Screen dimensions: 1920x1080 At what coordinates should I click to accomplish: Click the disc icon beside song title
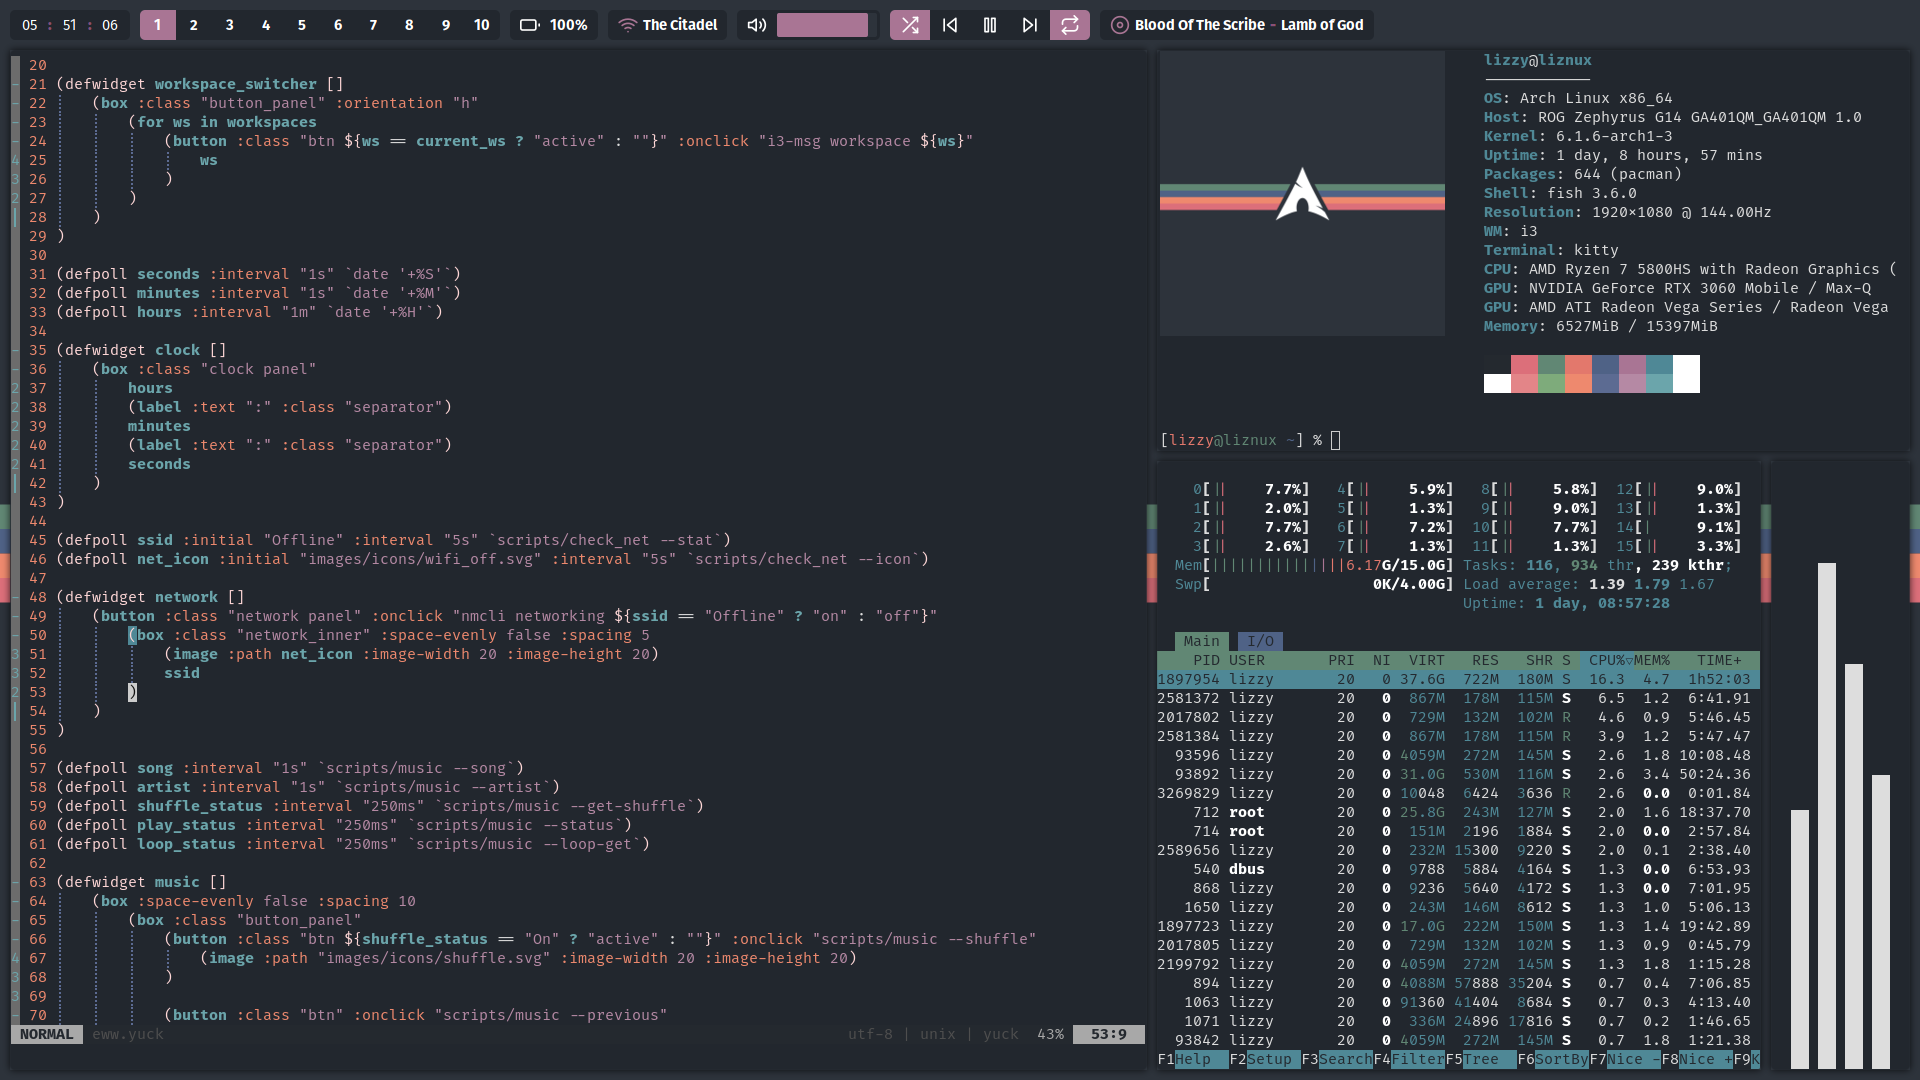(1120, 25)
